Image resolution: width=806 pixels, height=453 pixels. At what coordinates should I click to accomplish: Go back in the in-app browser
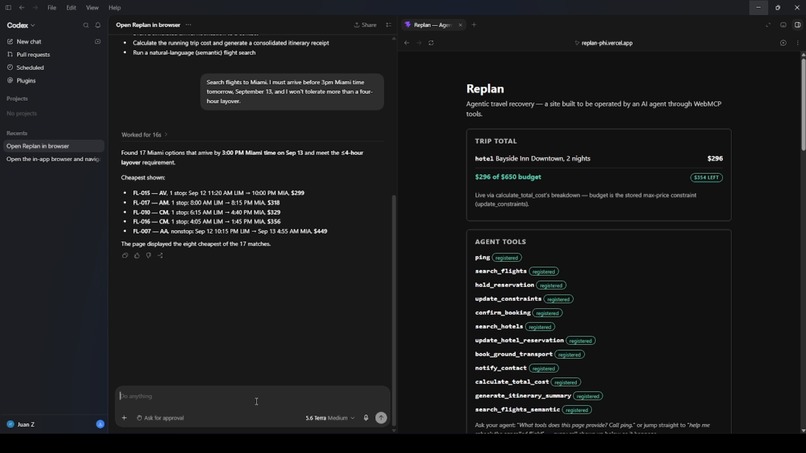[407, 43]
